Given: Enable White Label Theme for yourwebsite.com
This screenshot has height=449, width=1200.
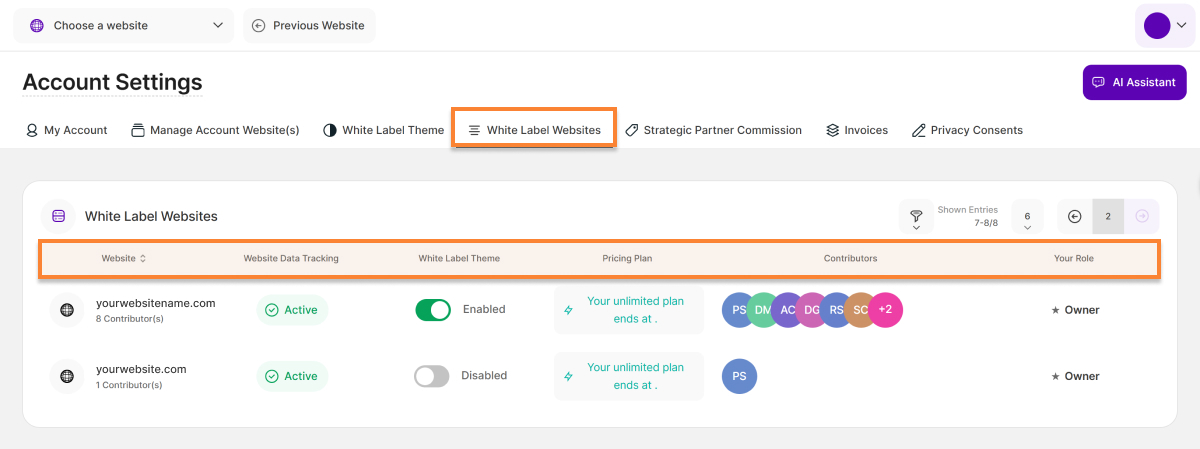Looking at the screenshot, I should [x=432, y=376].
